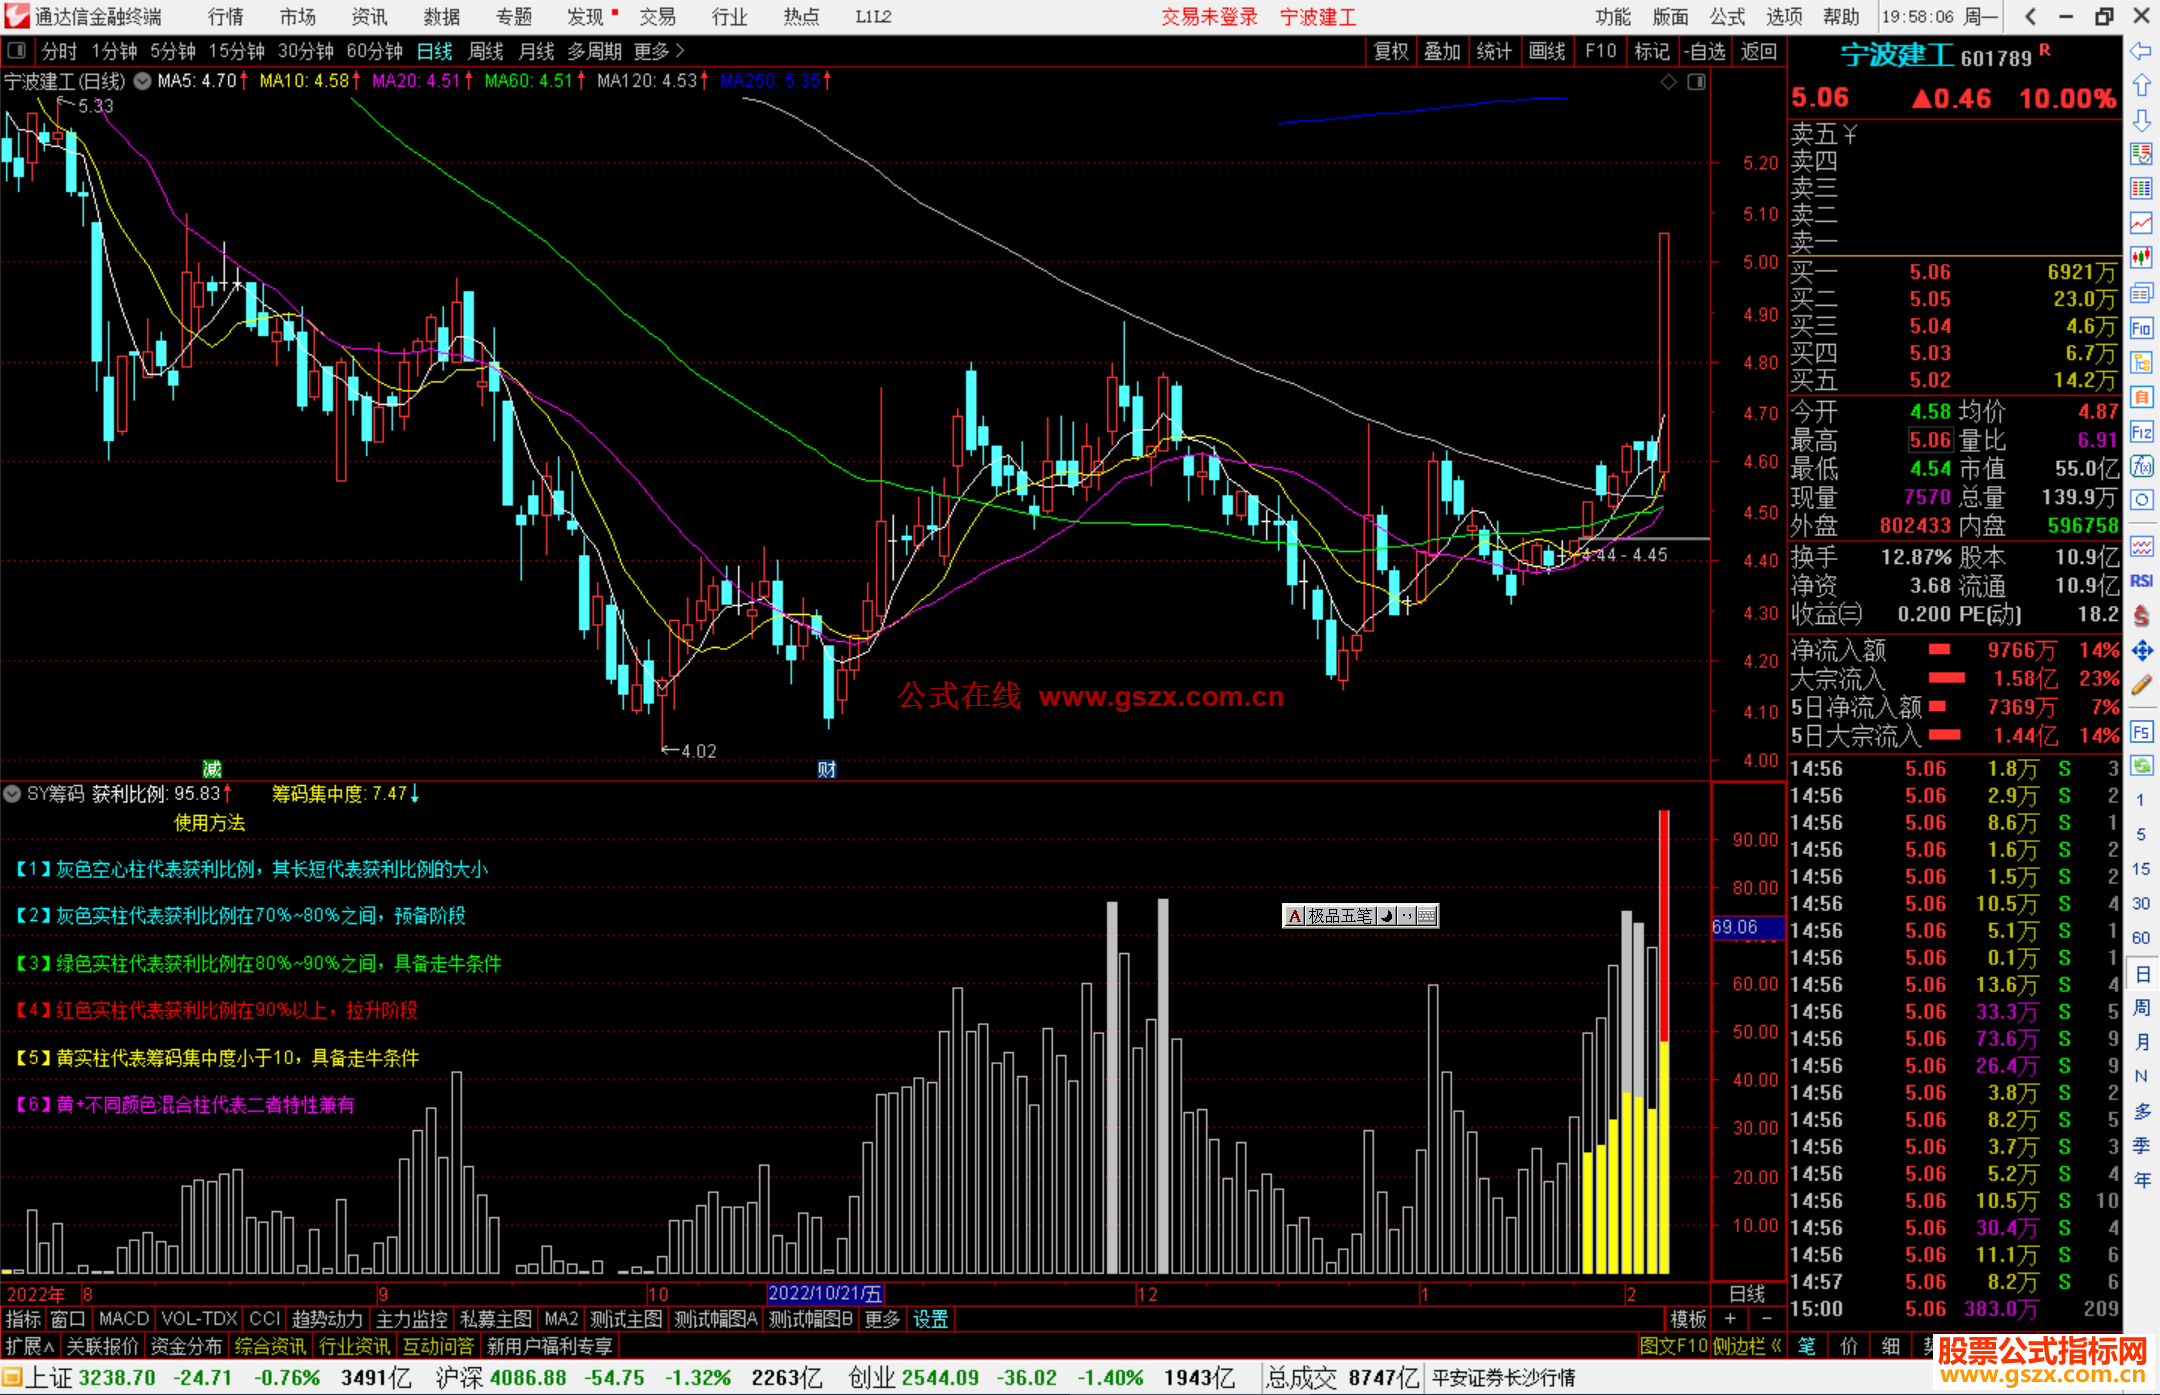Viewport: 2160px width, 1395px height.
Task: Open the F10 company info sidebar icon
Action: (x=2141, y=328)
